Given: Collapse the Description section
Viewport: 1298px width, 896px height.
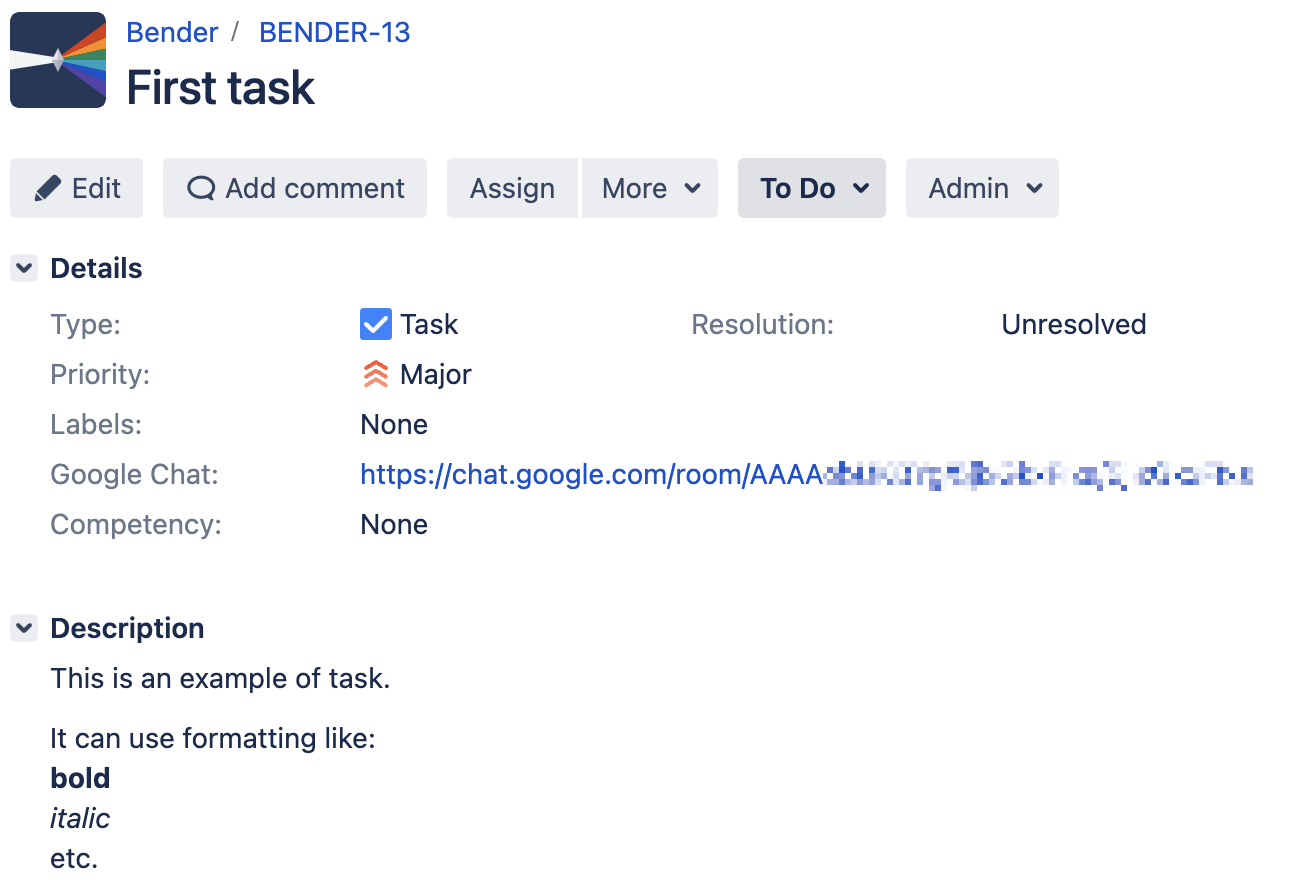Looking at the screenshot, I should pyautogui.click(x=23, y=628).
